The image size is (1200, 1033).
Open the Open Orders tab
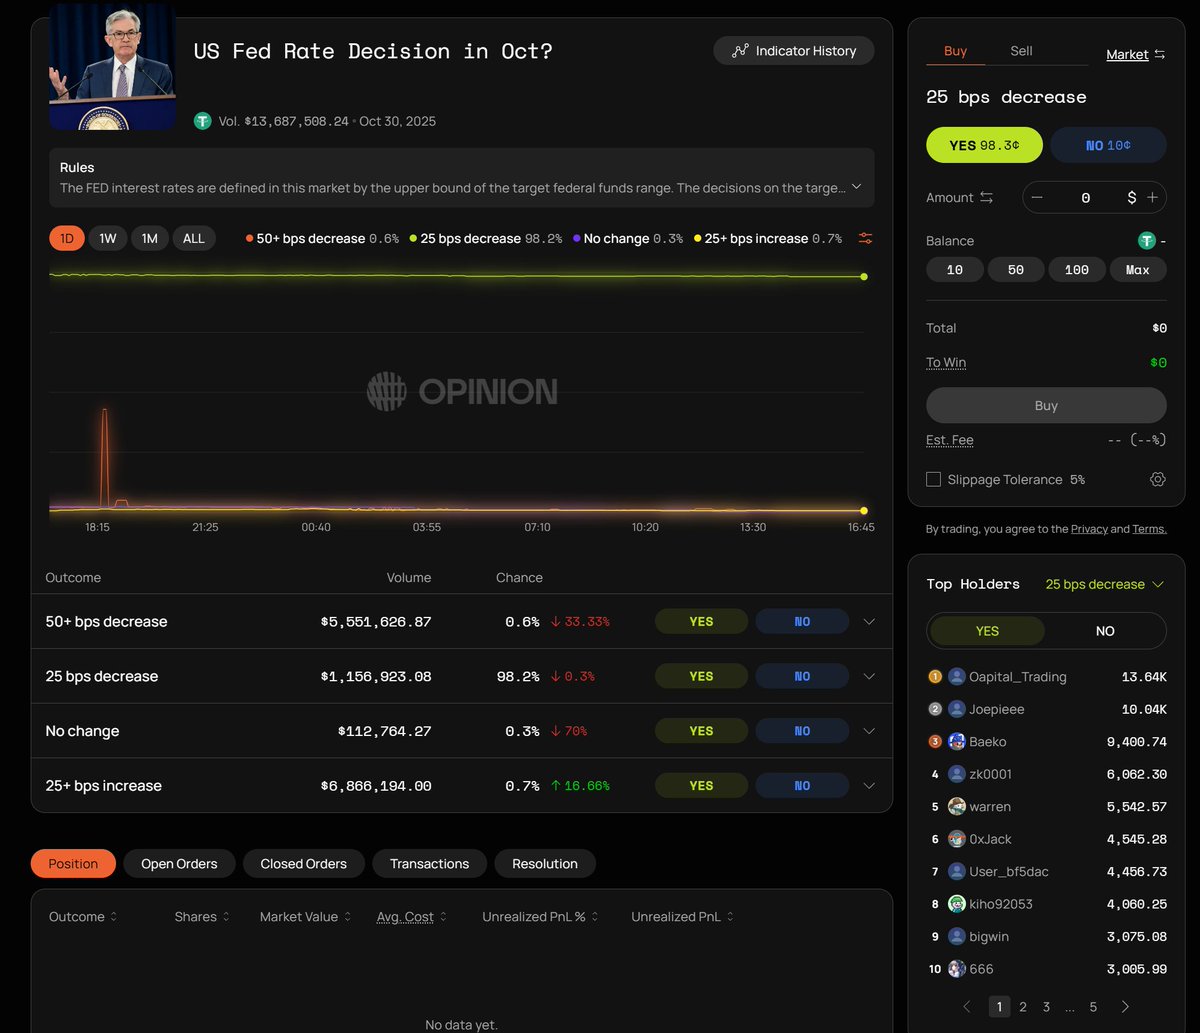tap(179, 864)
